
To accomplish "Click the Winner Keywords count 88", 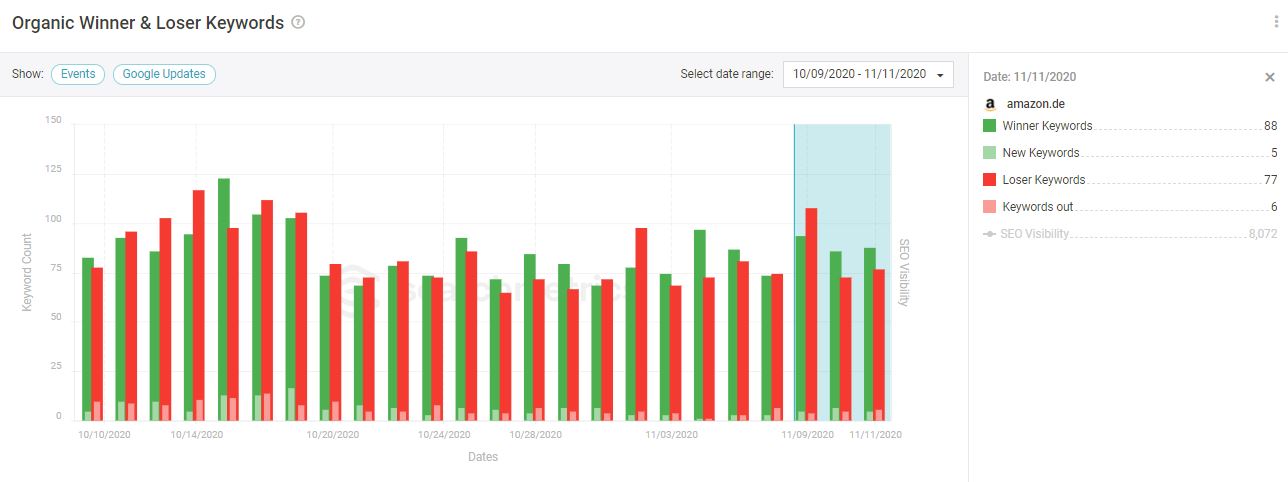I will point(1270,126).
